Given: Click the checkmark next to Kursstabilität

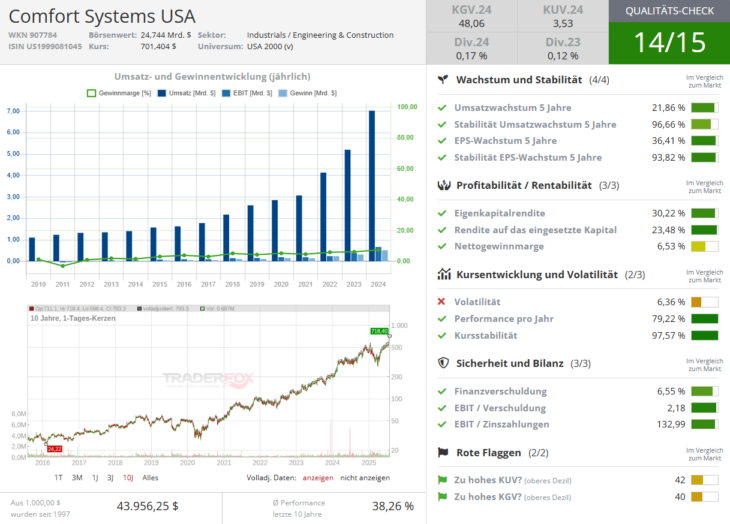Looking at the screenshot, I should coord(442,336).
